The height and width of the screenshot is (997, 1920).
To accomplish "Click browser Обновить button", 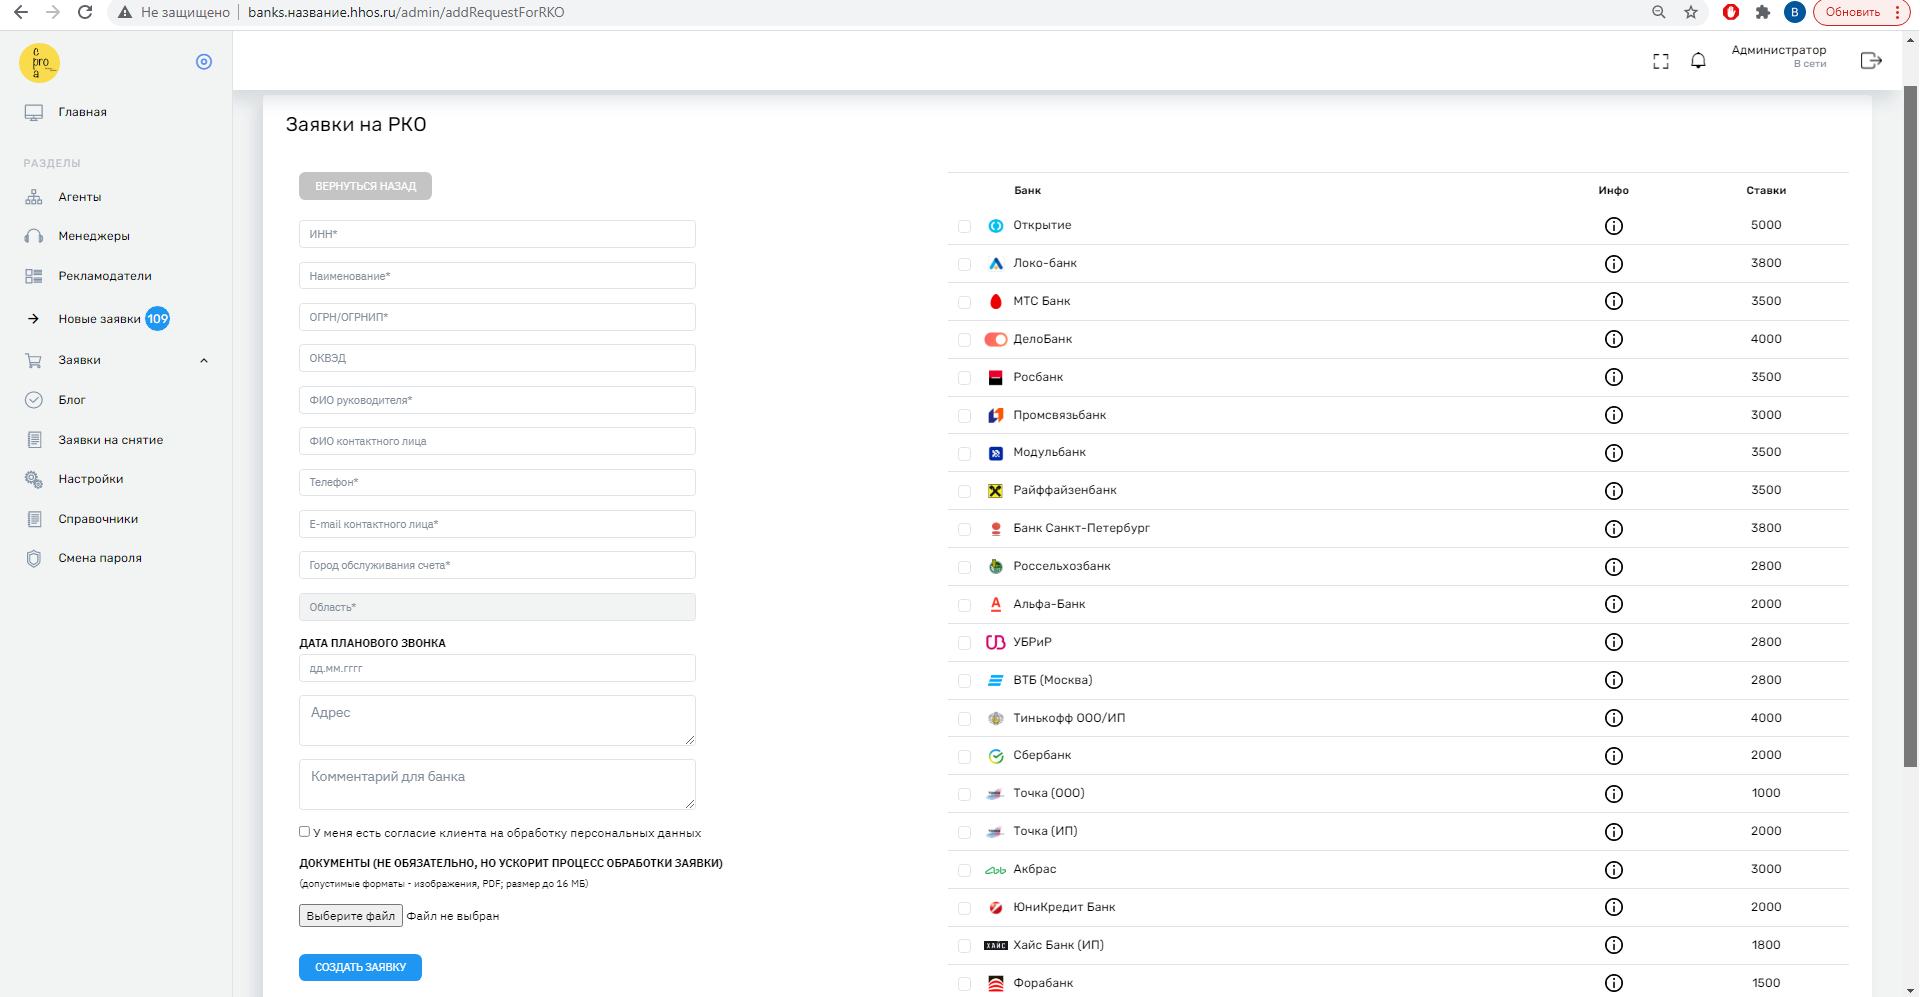I will click(1852, 12).
